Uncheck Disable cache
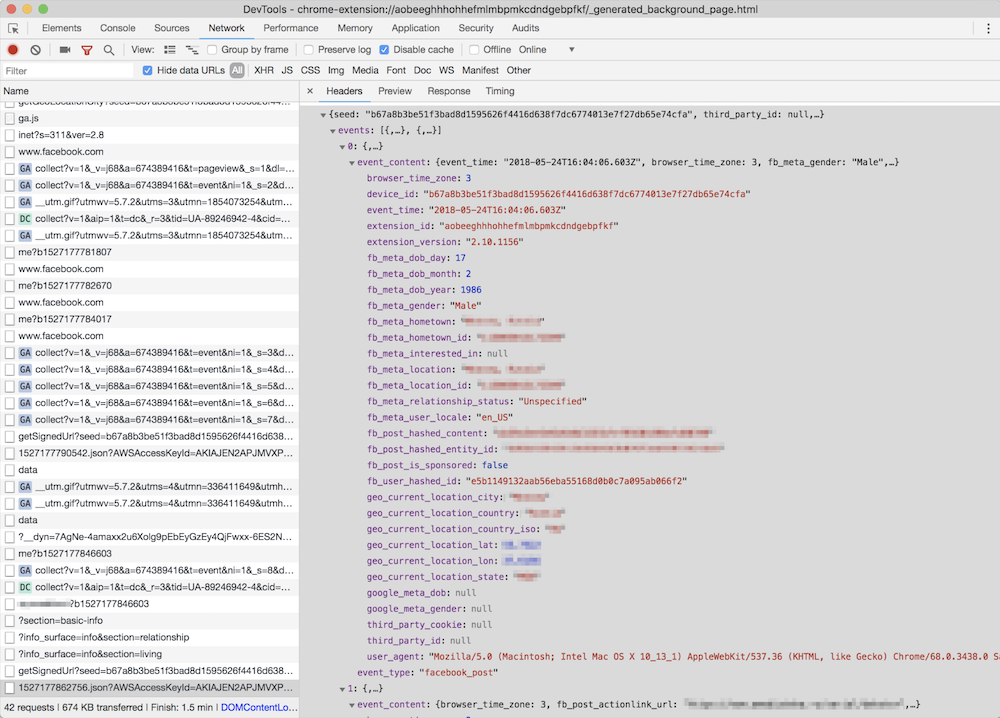The height and width of the screenshot is (718, 1000). pyautogui.click(x=384, y=50)
